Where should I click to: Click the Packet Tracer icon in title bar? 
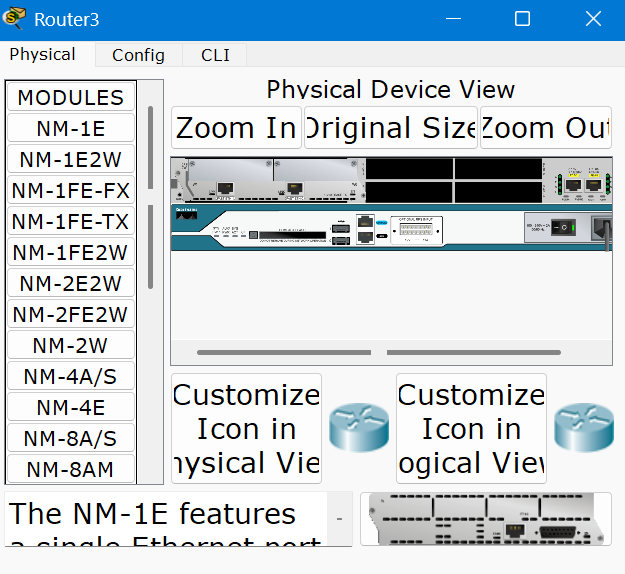[x=16, y=19]
